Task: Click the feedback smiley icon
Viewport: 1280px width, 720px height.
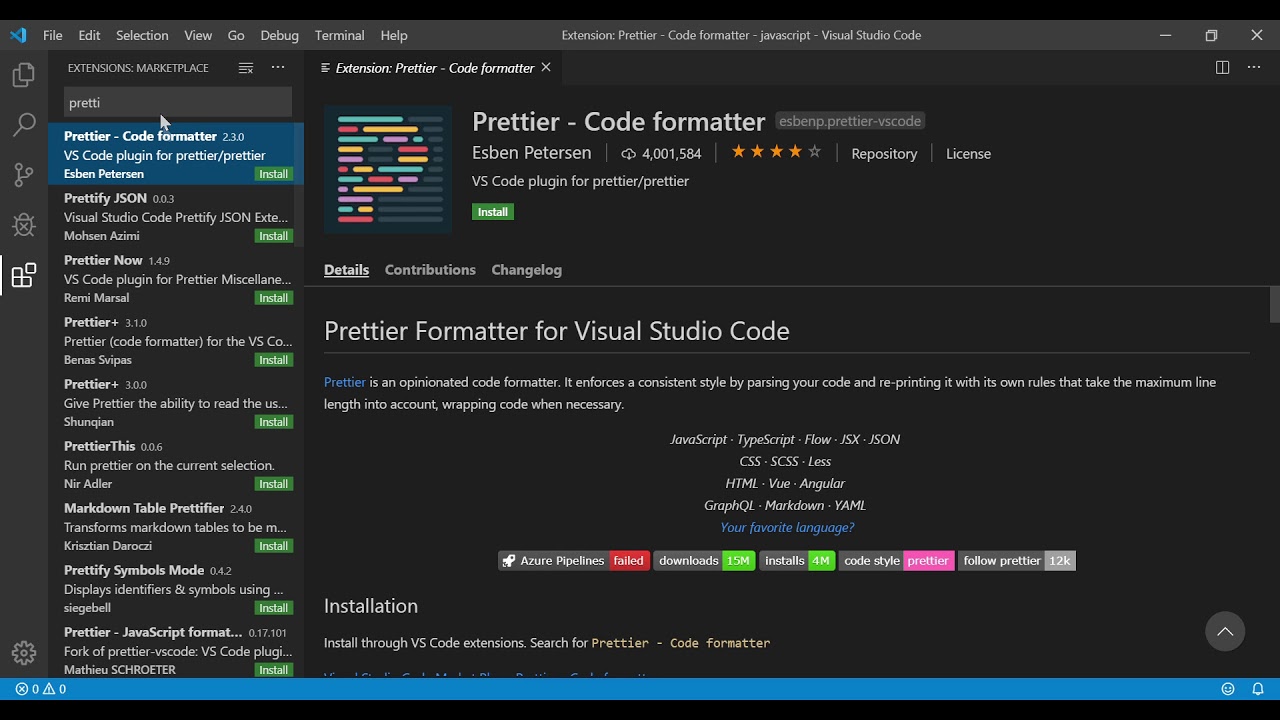Action: click(x=1228, y=689)
